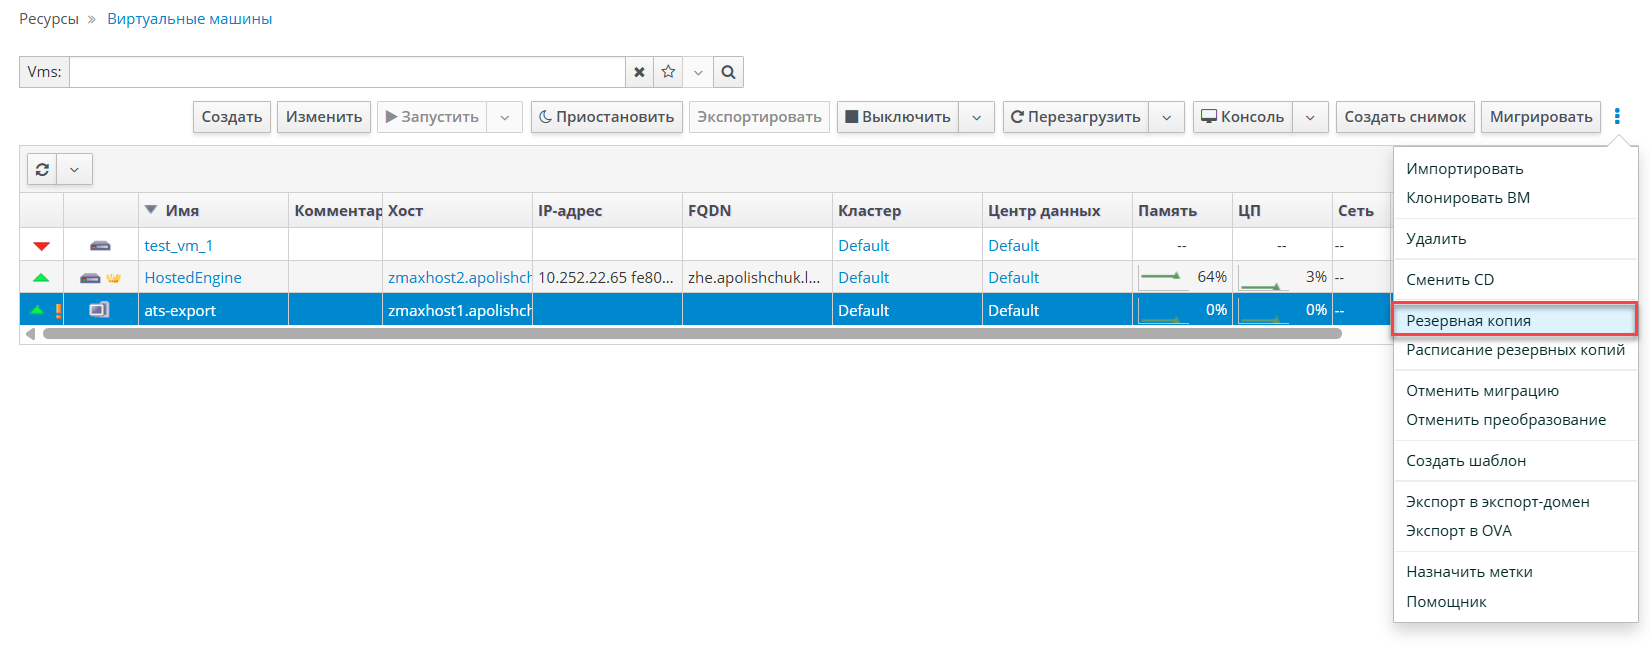Click the magnifier search icon
1650x647 pixels.
click(728, 72)
